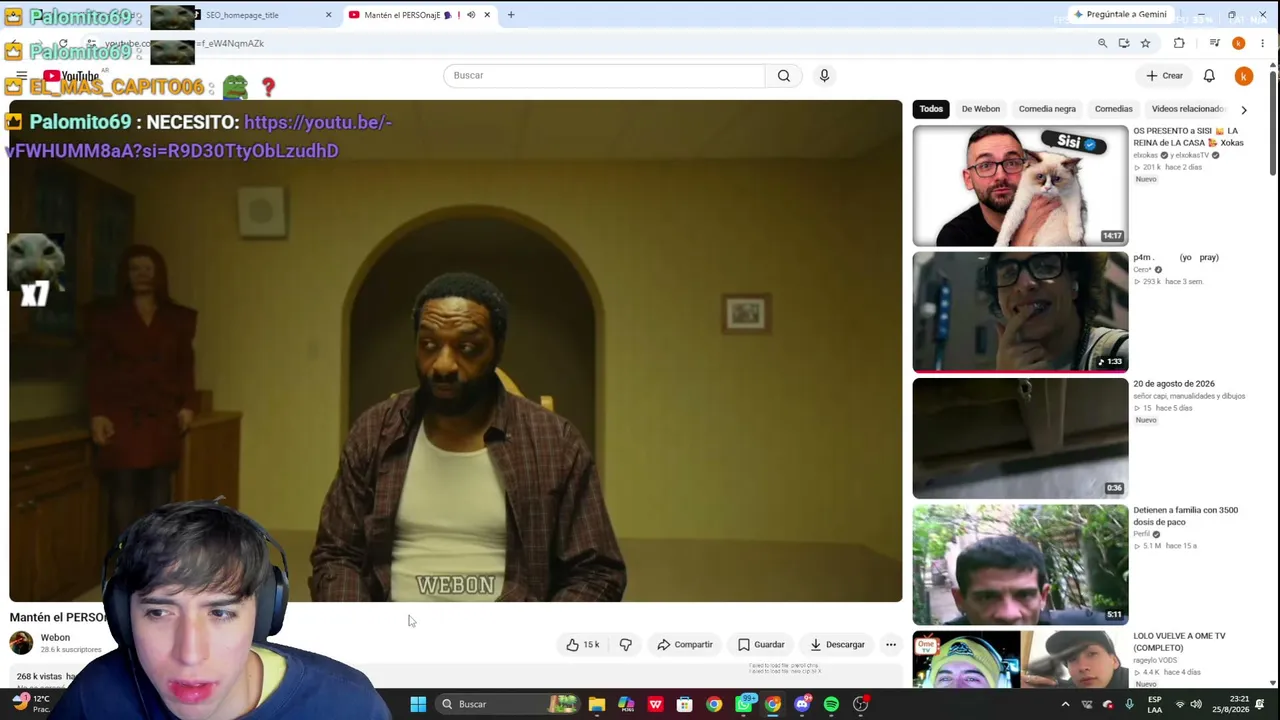Show more filter chips with right arrow
The height and width of the screenshot is (720, 1280).
1243,109
